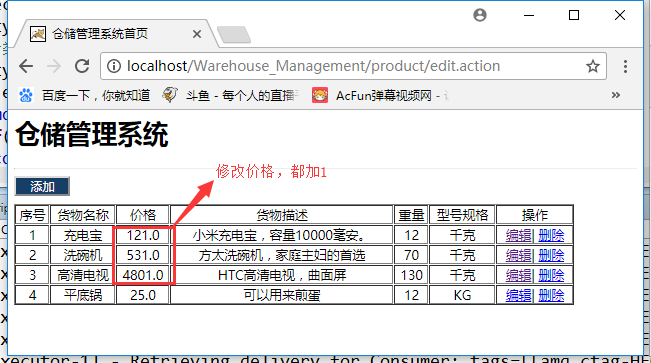Click the 货物描述 column header
This screenshot has width=651, height=363.
coord(282,215)
